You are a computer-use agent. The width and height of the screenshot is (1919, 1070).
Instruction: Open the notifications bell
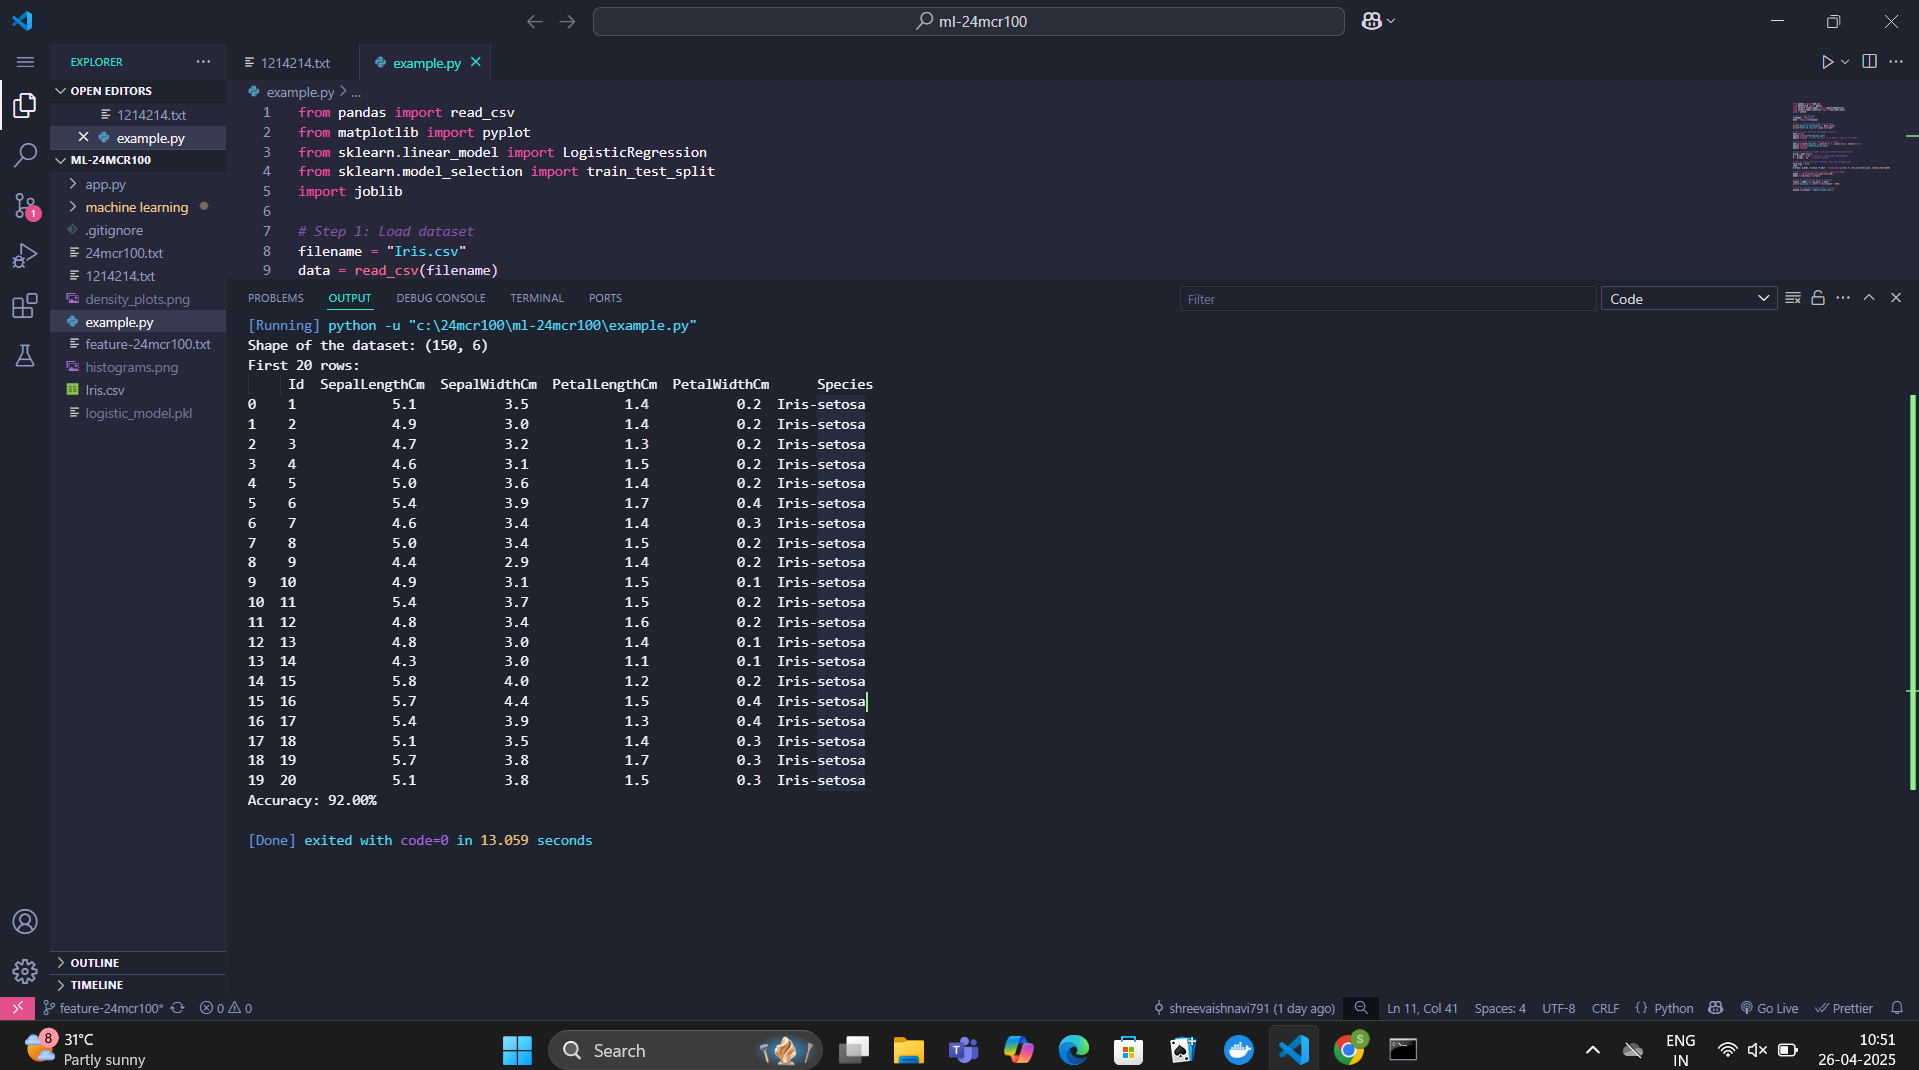click(x=1897, y=1008)
